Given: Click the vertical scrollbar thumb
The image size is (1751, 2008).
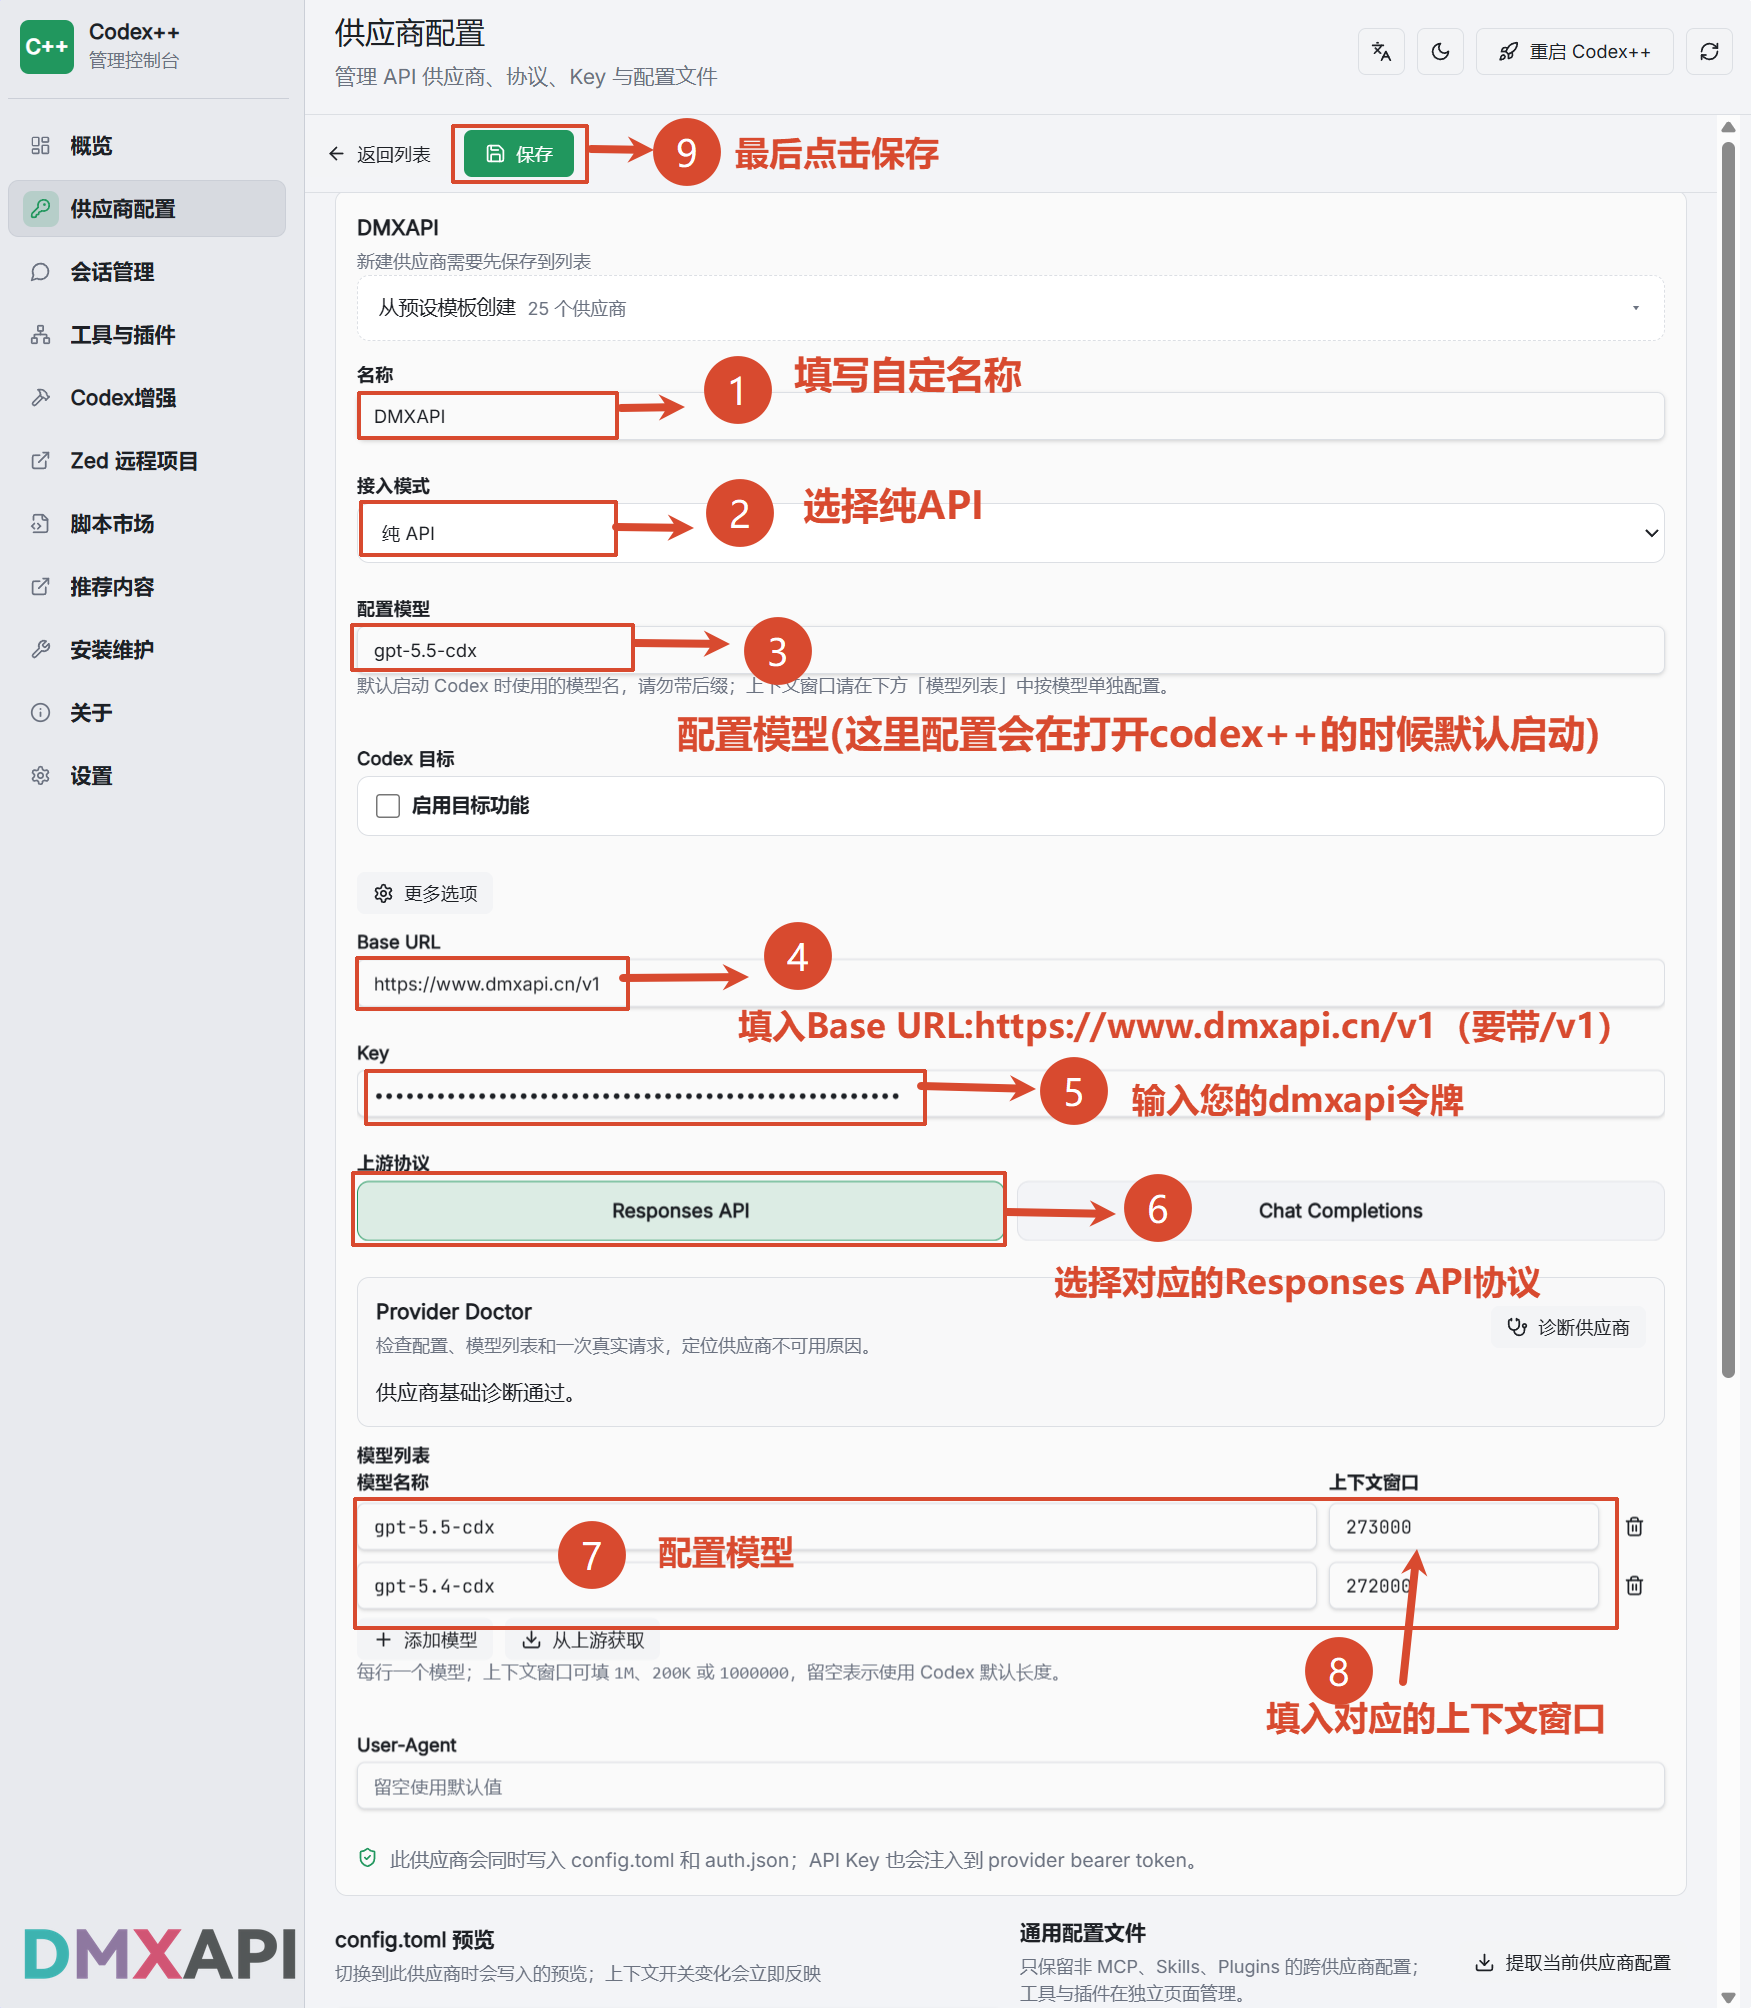Looking at the screenshot, I should click(1728, 760).
